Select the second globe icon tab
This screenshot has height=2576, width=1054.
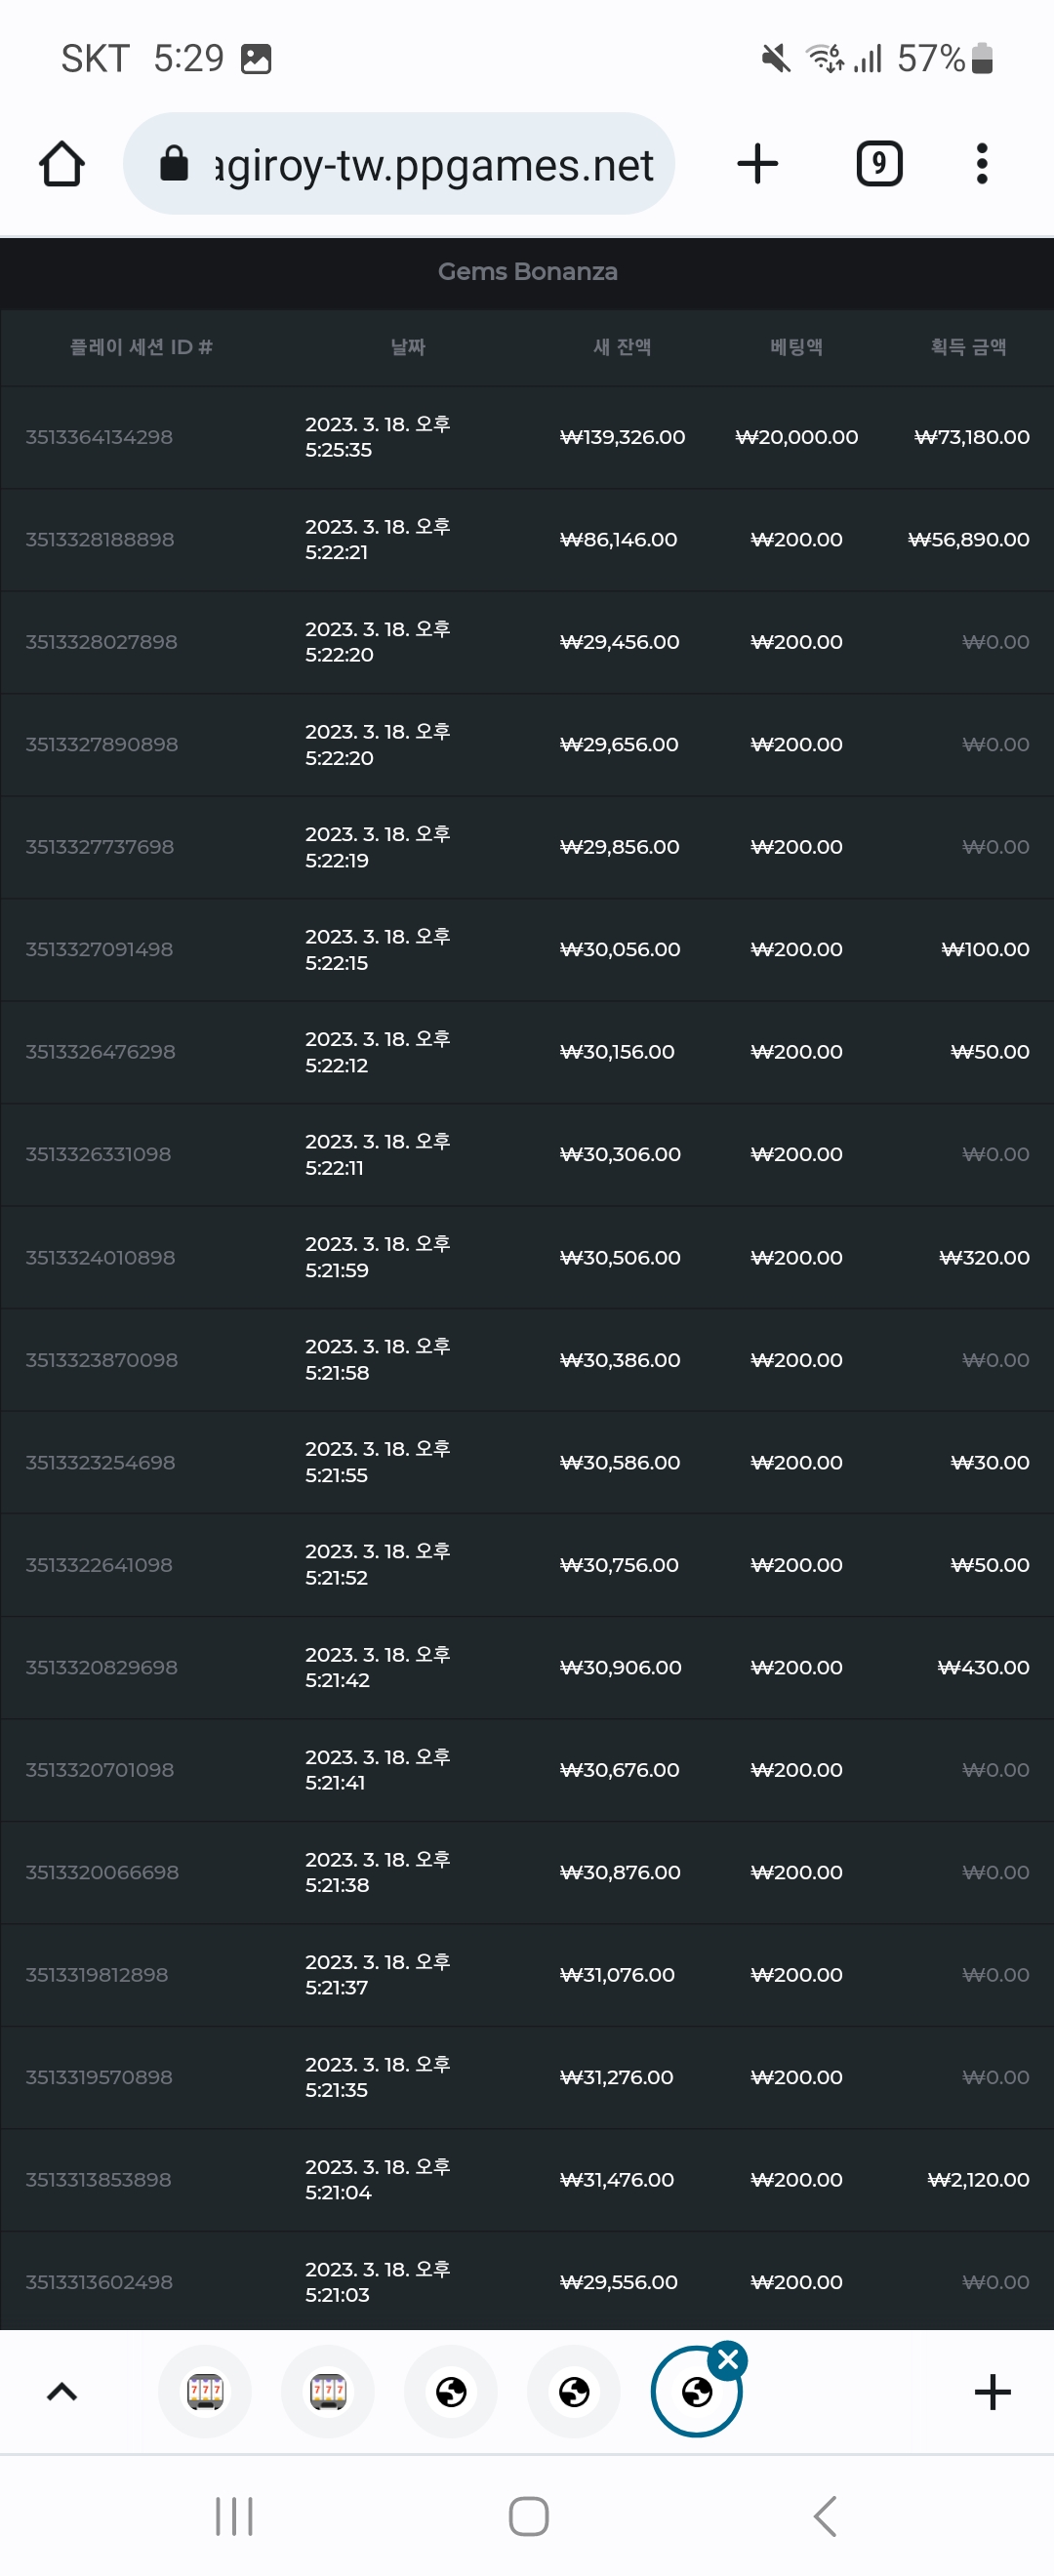[574, 2392]
